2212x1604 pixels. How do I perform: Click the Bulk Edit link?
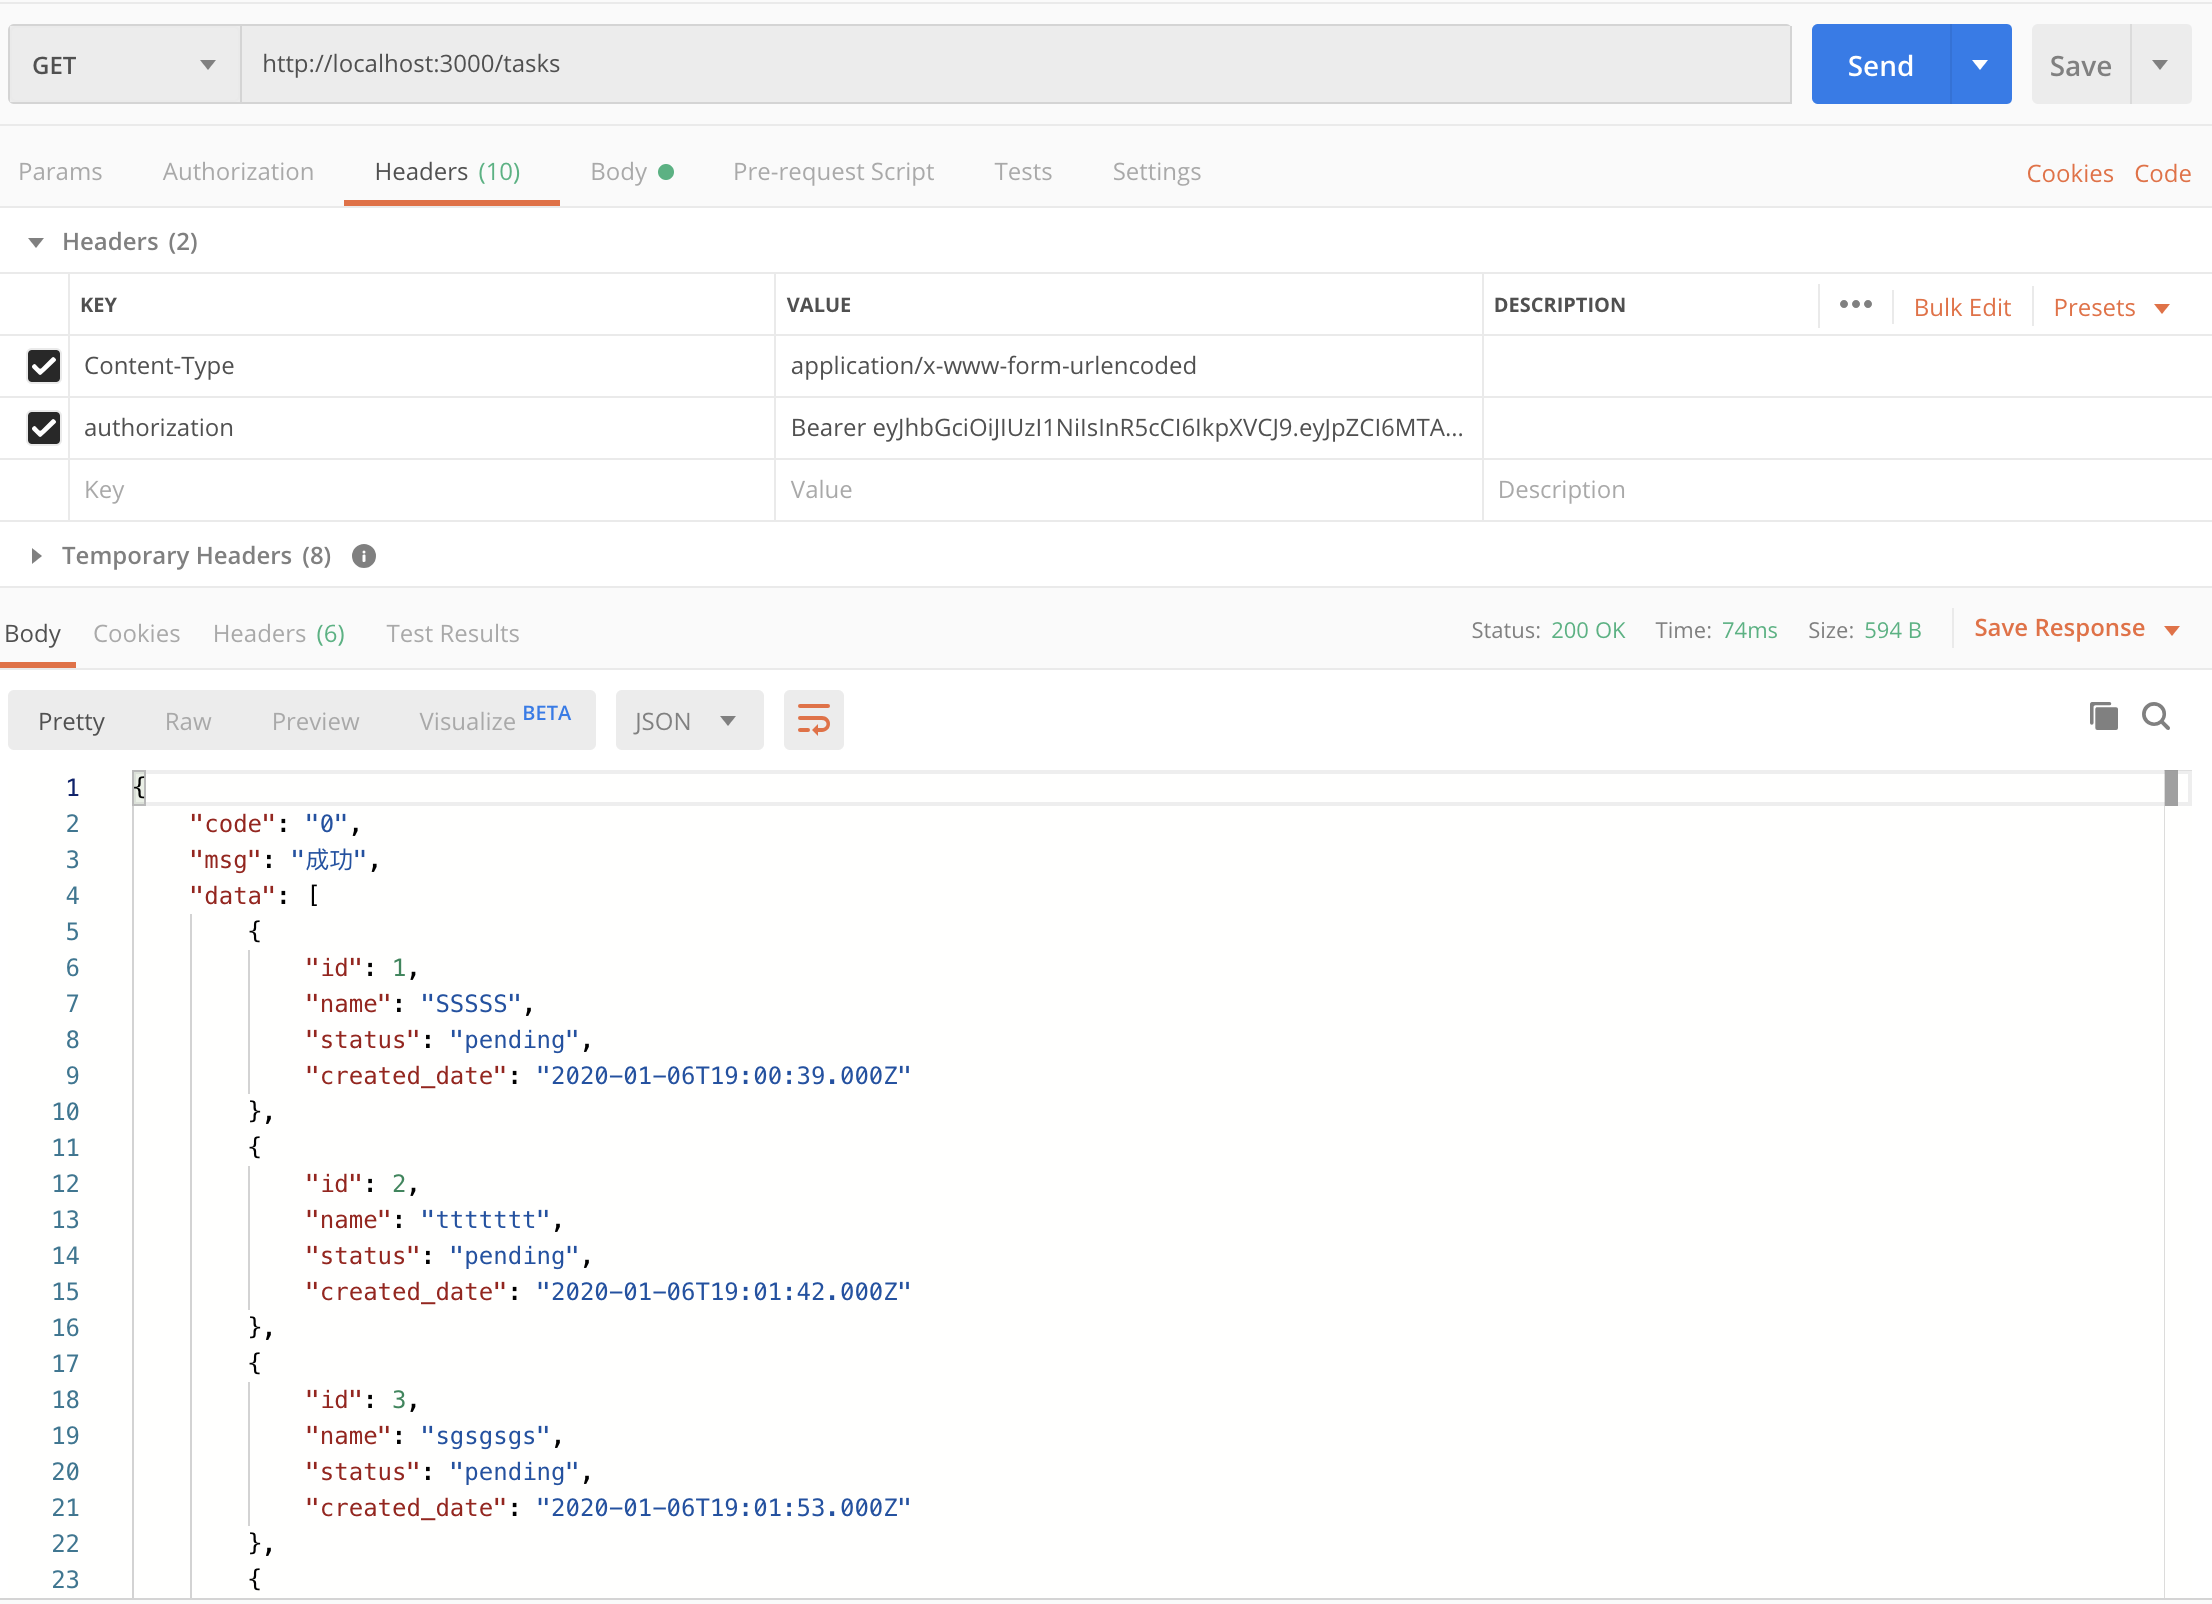click(x=1961, y=308)
